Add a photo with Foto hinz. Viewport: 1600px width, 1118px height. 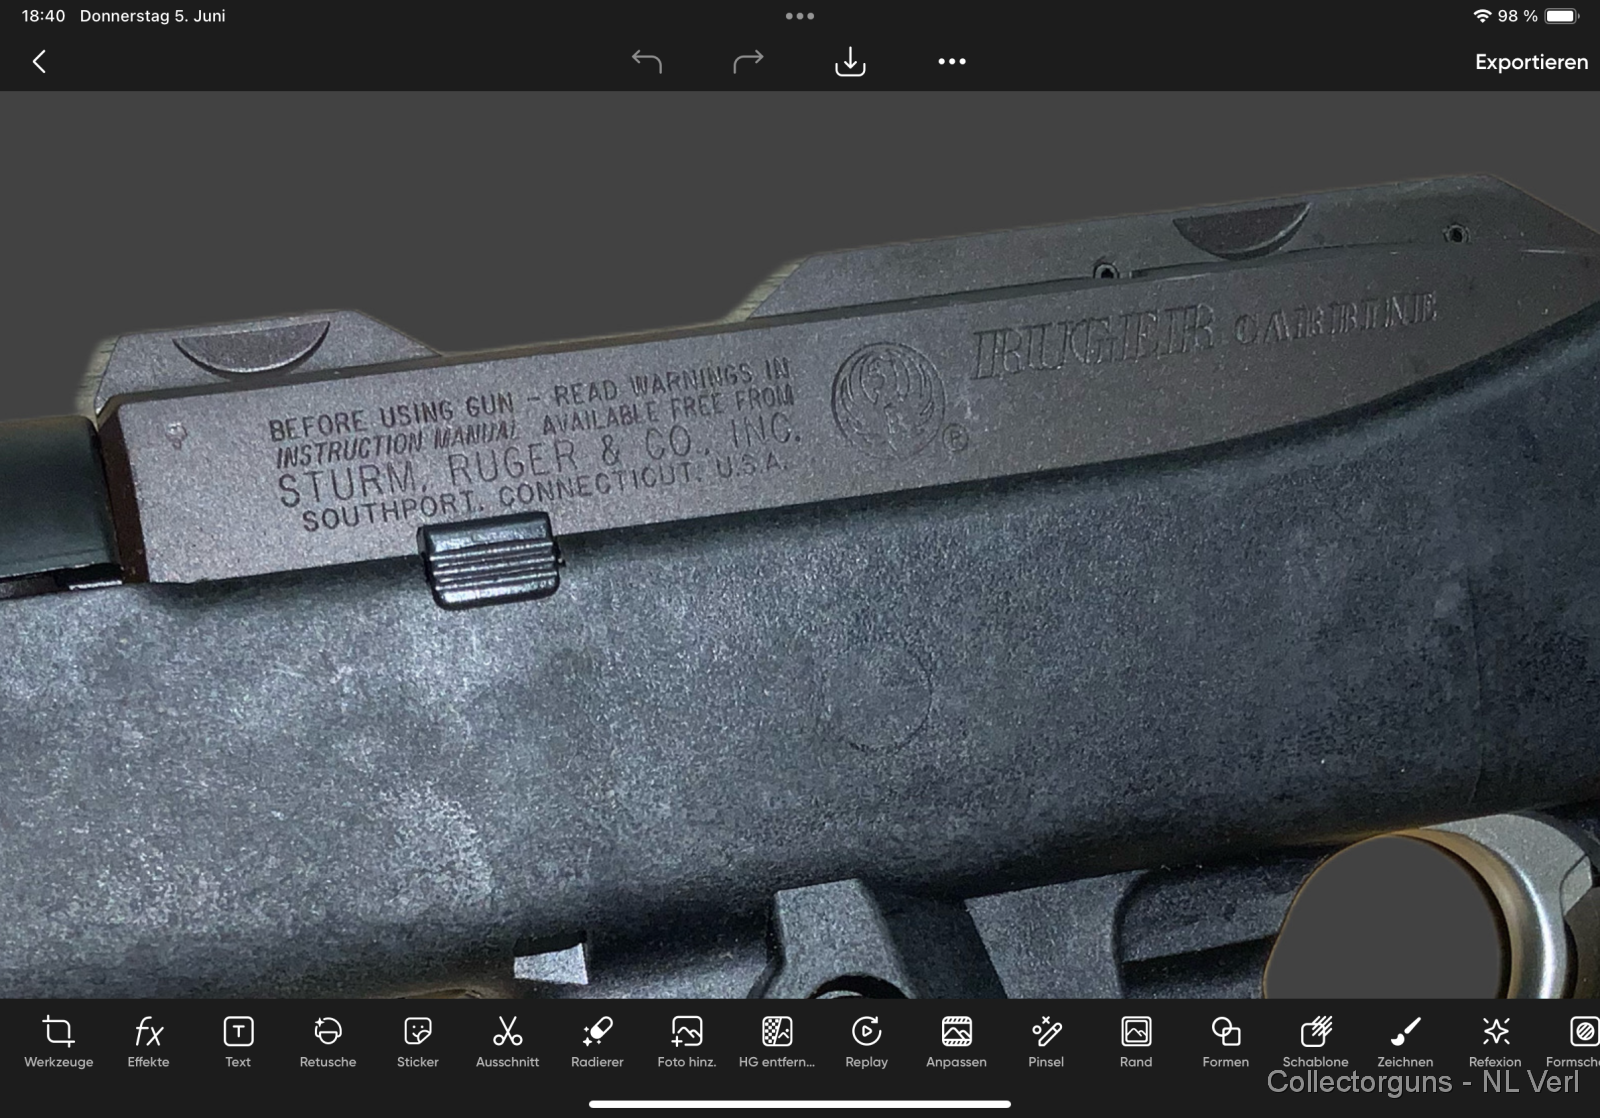[687, 1042]
